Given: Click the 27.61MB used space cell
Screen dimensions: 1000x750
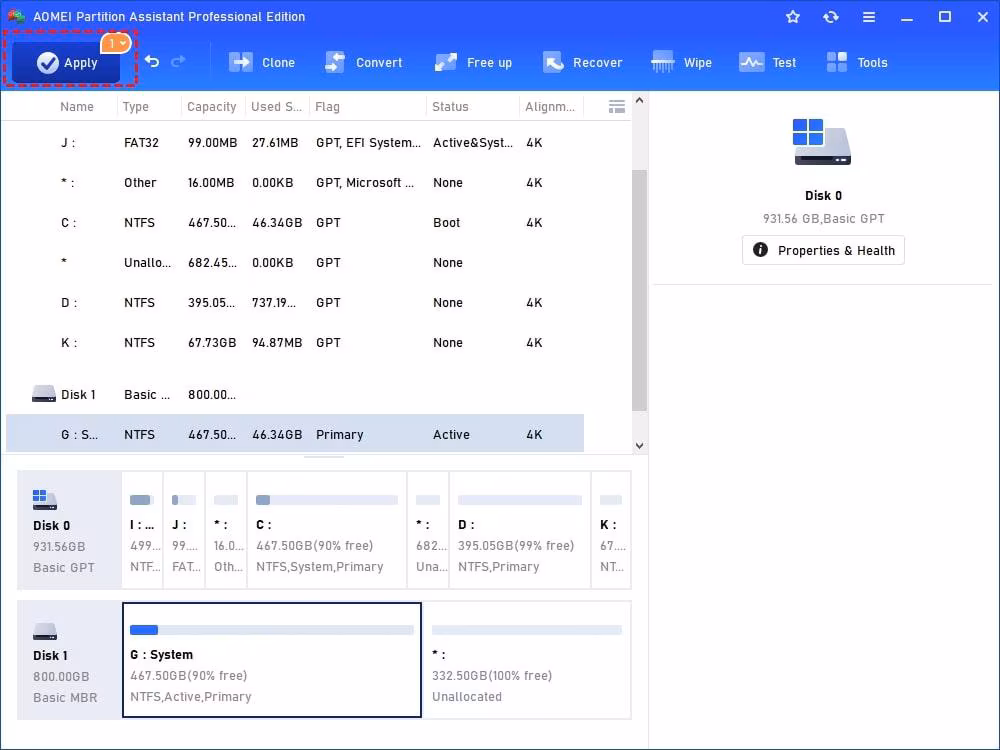Looking at the screenshot, I should coord(275,143).
